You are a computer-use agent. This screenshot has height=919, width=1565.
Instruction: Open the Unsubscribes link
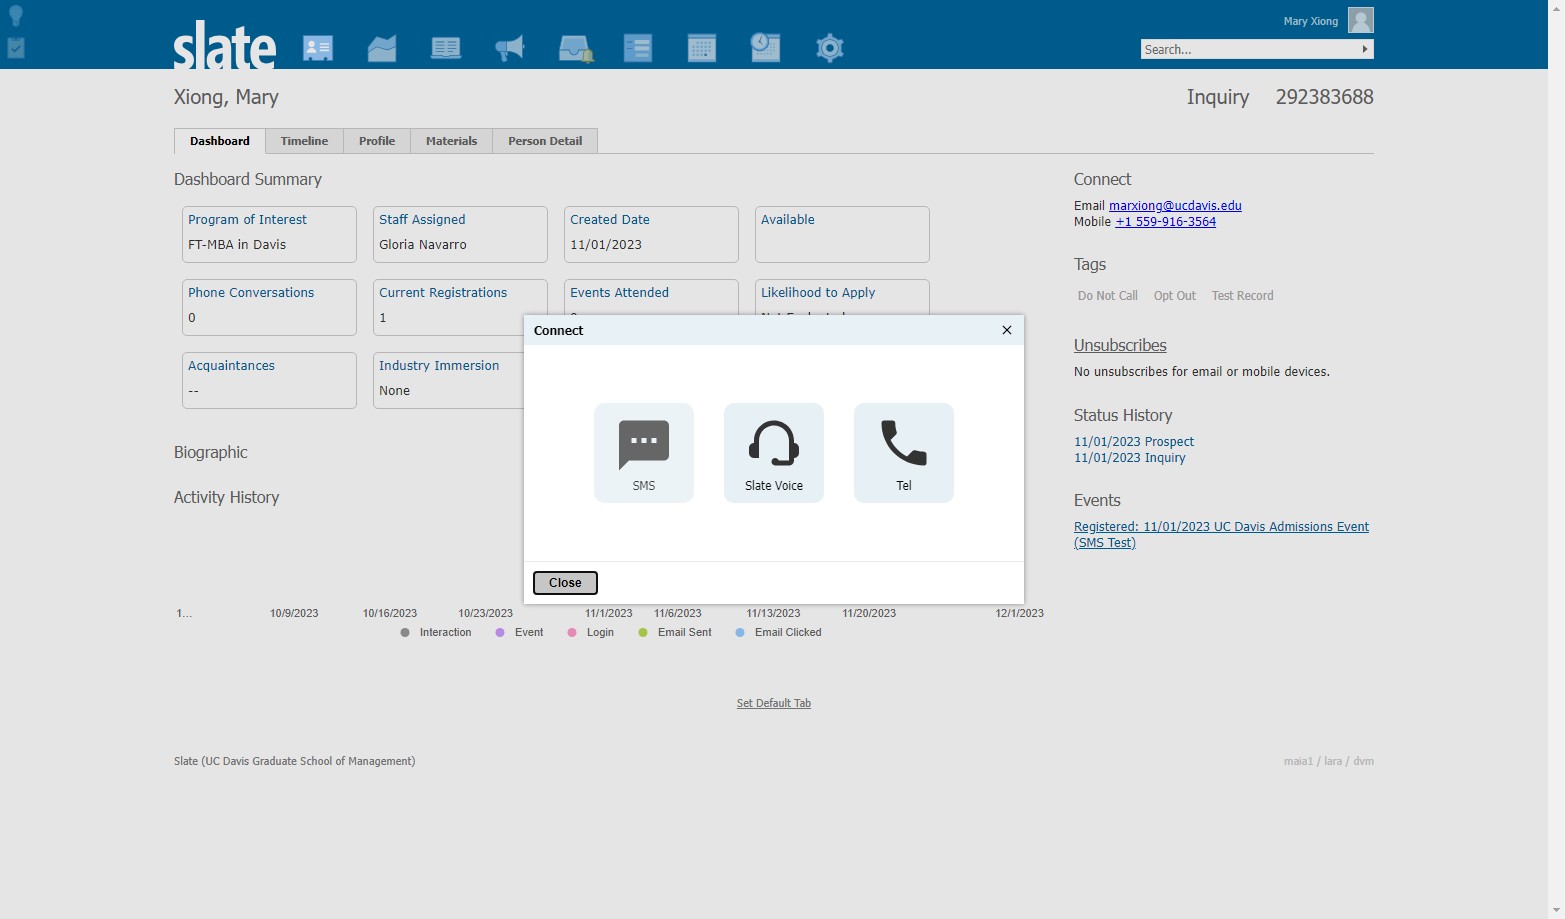(1120, 345)
